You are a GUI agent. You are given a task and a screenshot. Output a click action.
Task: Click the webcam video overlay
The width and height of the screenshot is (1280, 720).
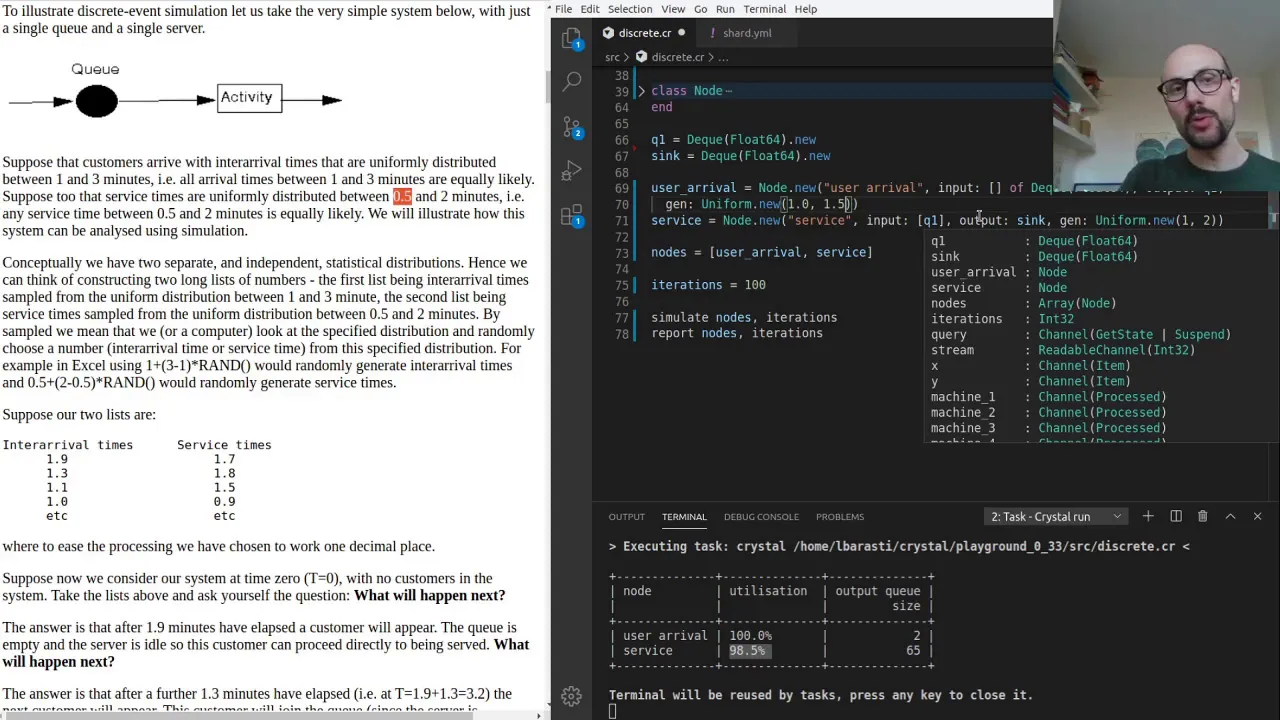pyautogui.click(x=1166, y=95)
